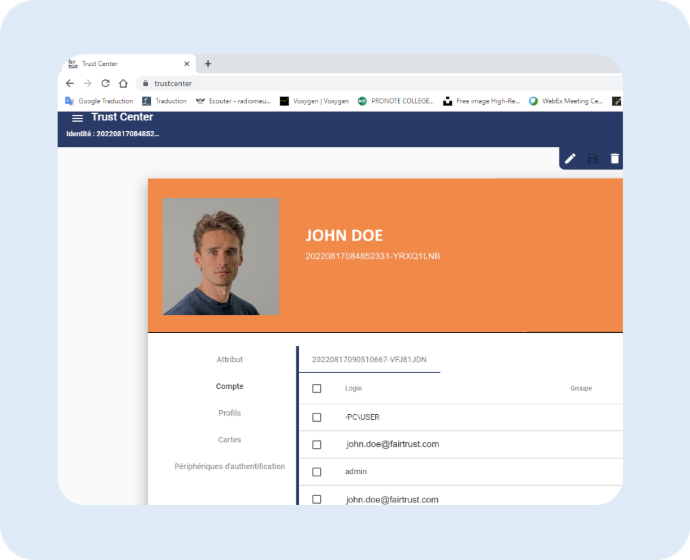Open a new browser tab with plus
The width and height of the screenshot is (690, 560).
208,63
